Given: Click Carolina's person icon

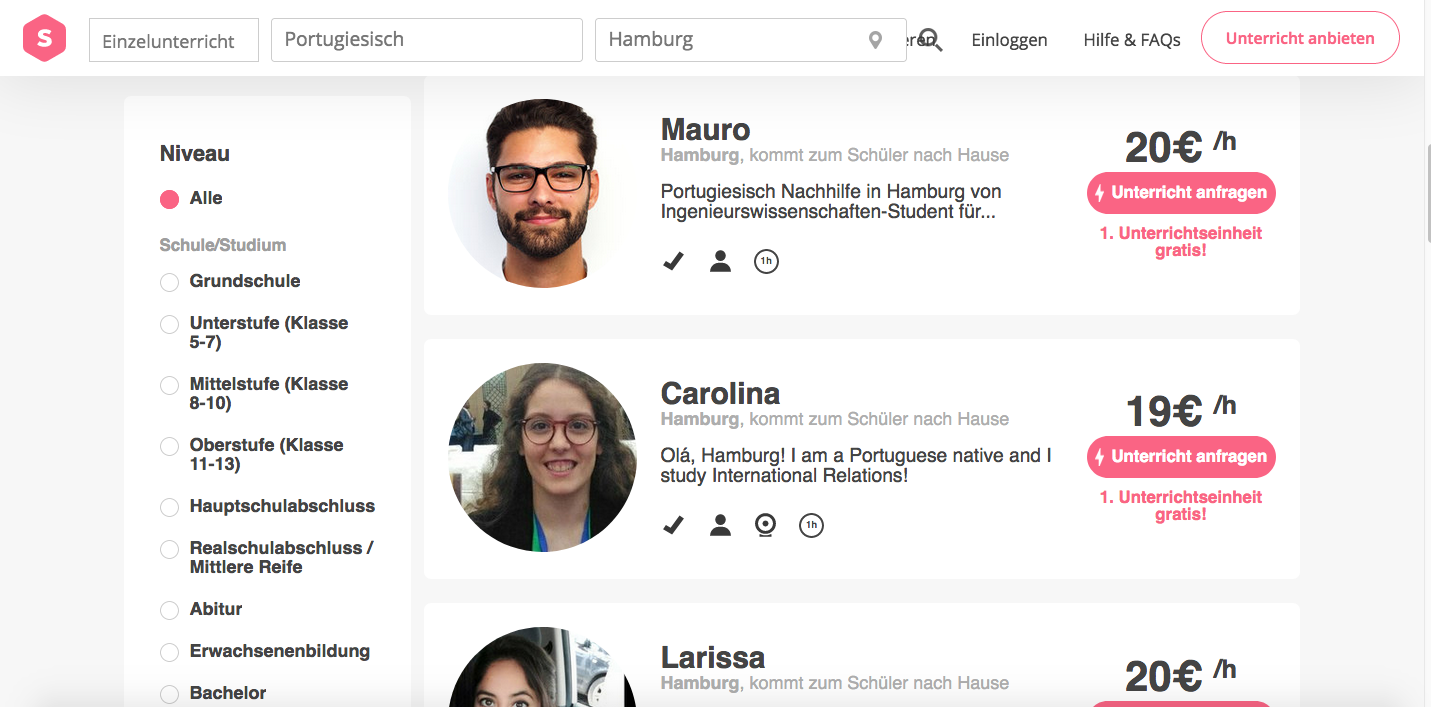Looking at the screenshot, I should [720, 525].
